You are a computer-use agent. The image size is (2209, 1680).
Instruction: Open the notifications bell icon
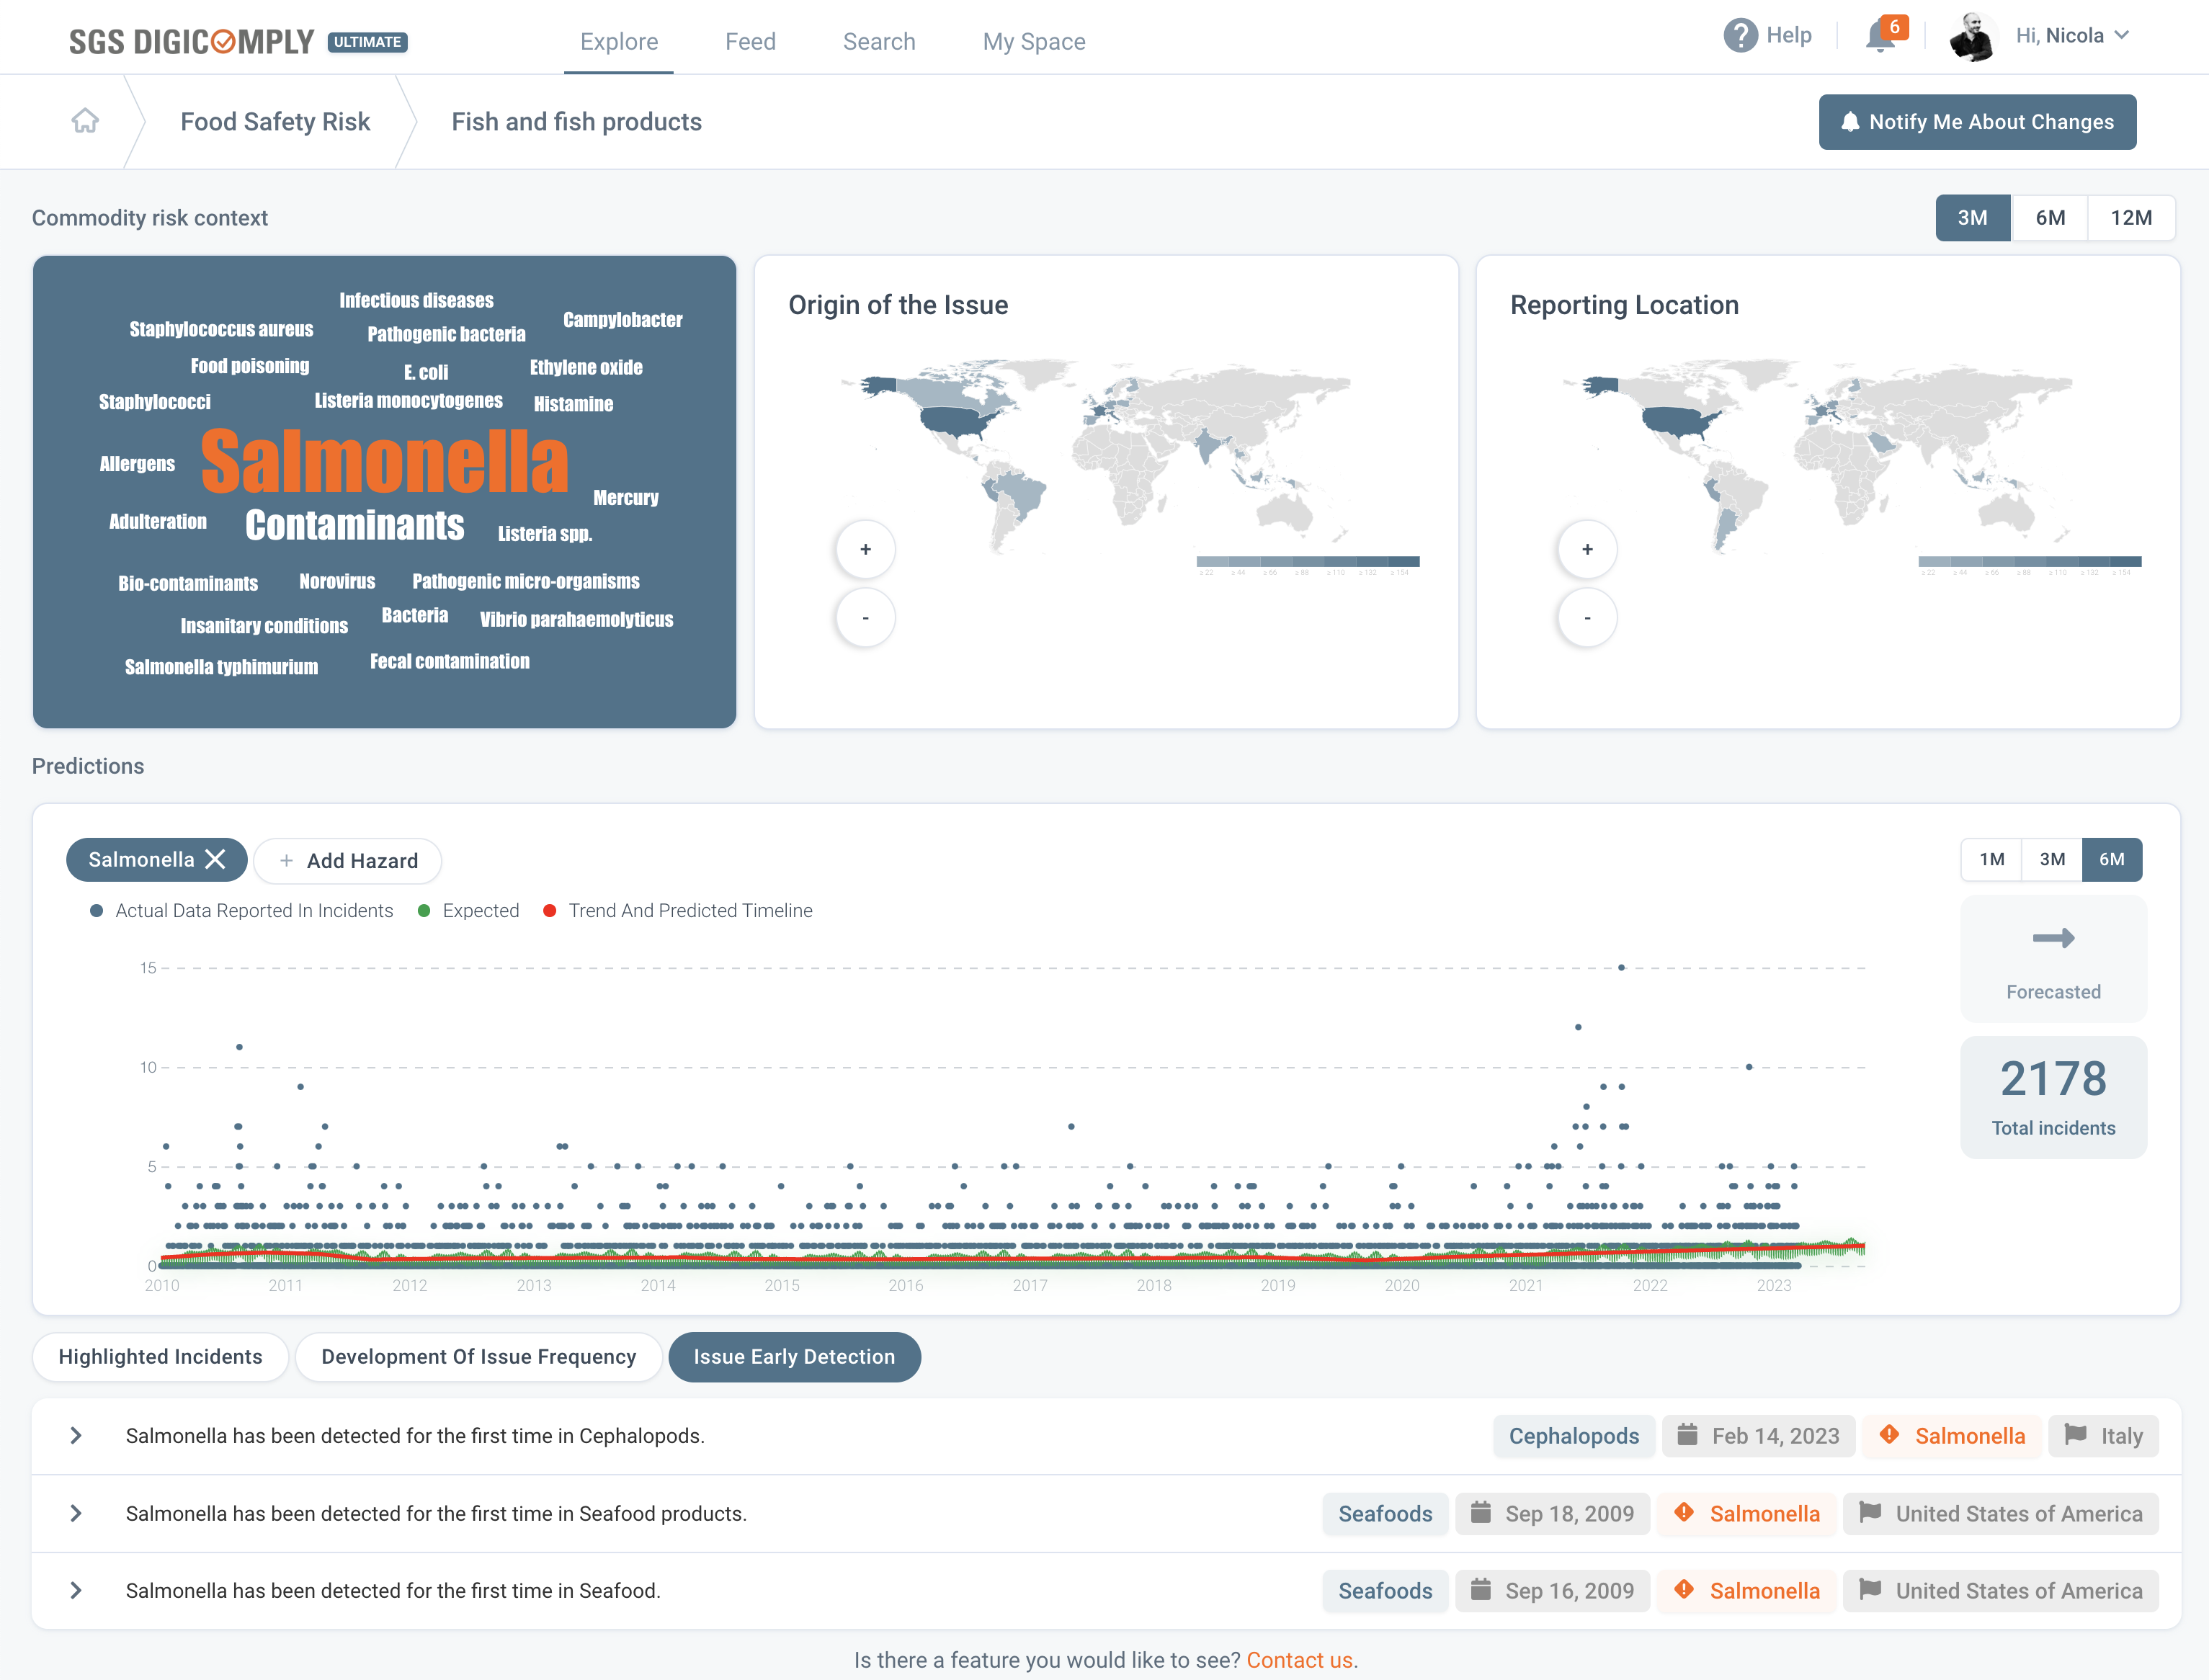[x=1879, y=37]
